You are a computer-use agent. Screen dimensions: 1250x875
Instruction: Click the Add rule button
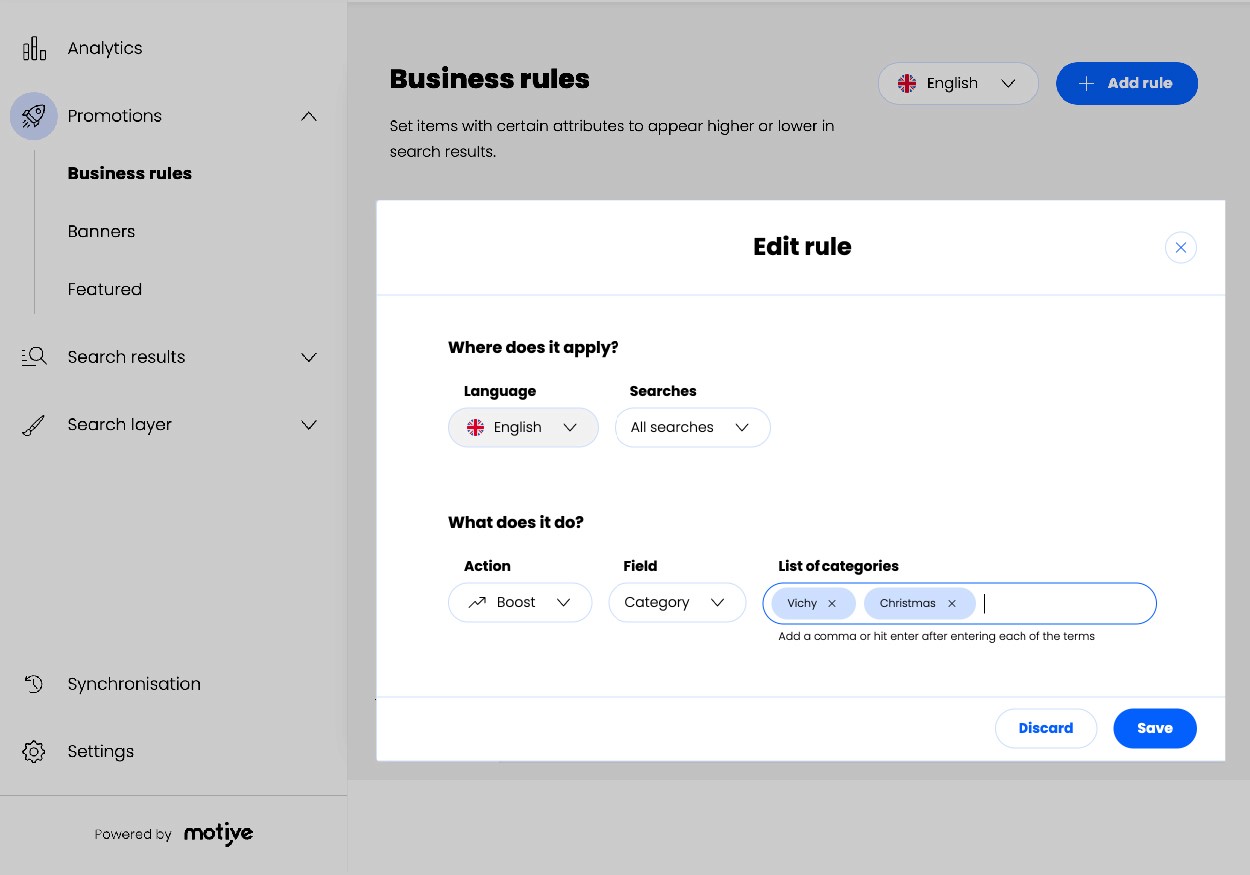click(x=1127, y=84)
